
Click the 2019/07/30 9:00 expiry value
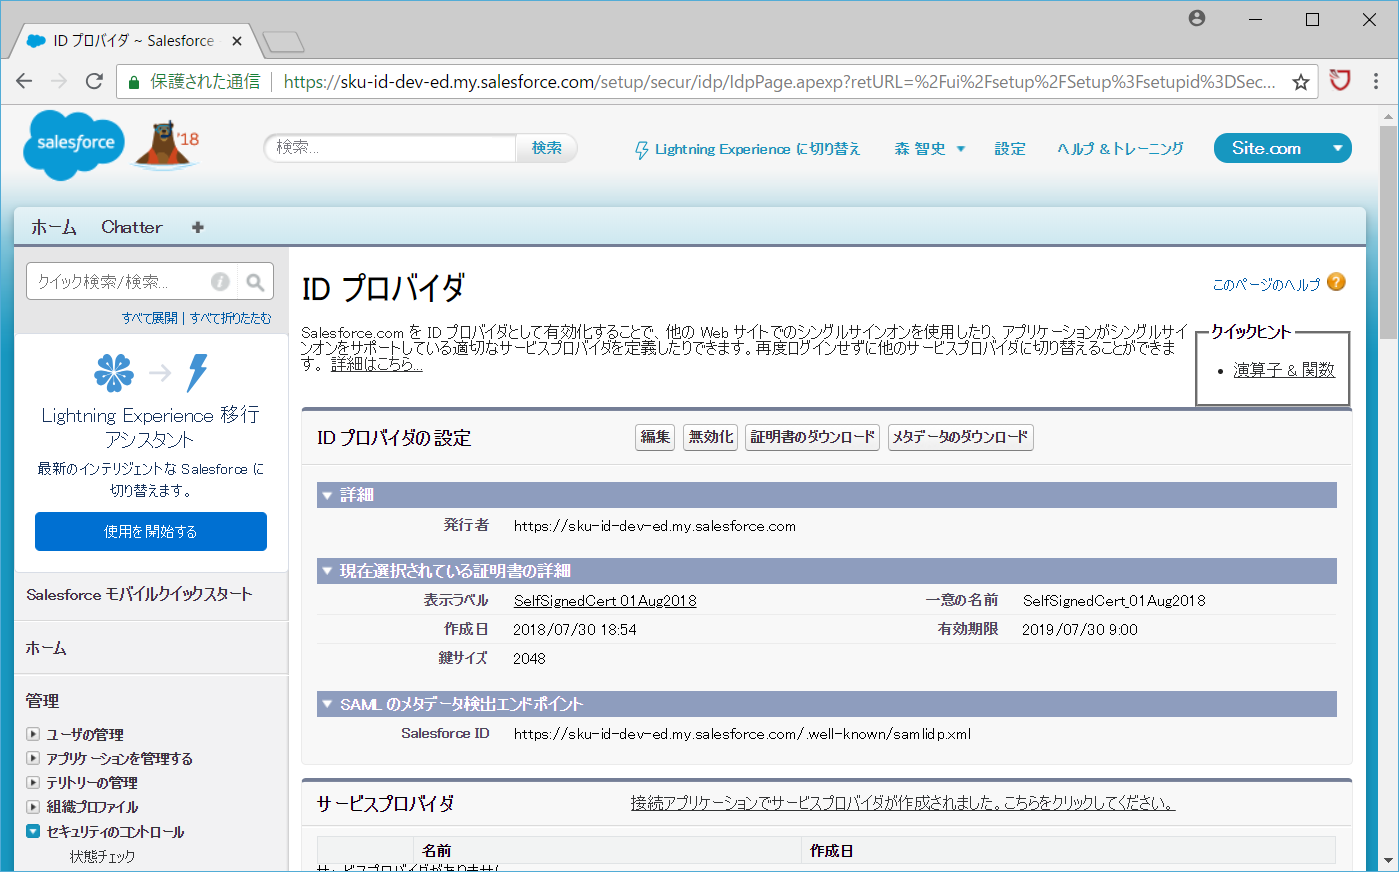click(1080, 630)
